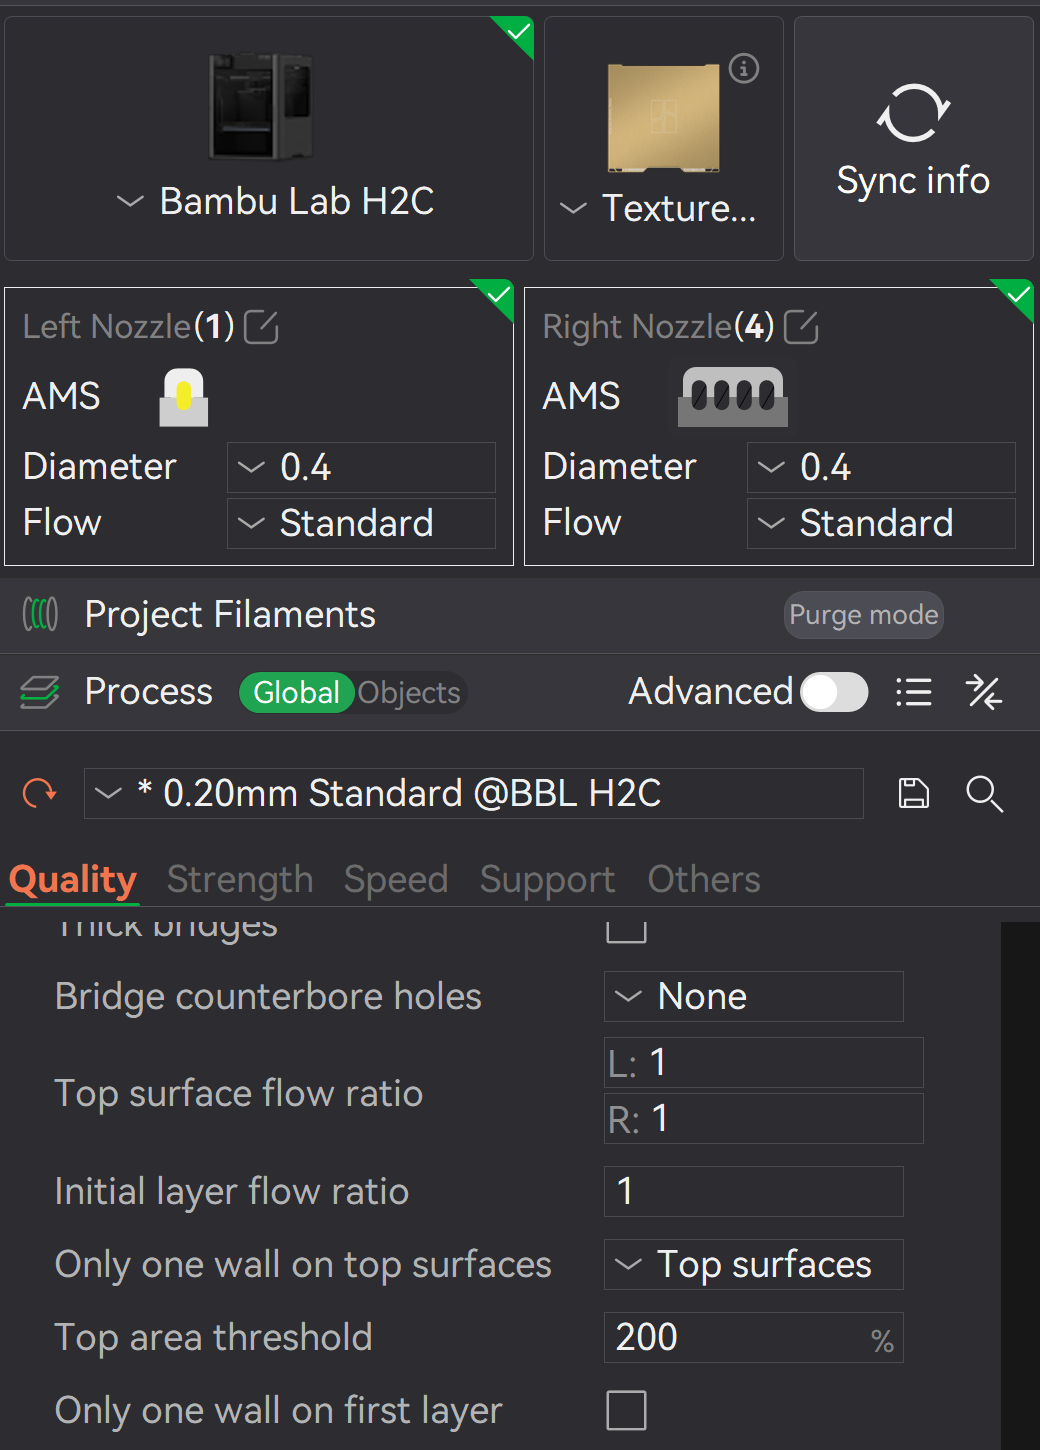Switch to the Strength tab
The height and width of the screenshot is (1450, 1040).
240,880
